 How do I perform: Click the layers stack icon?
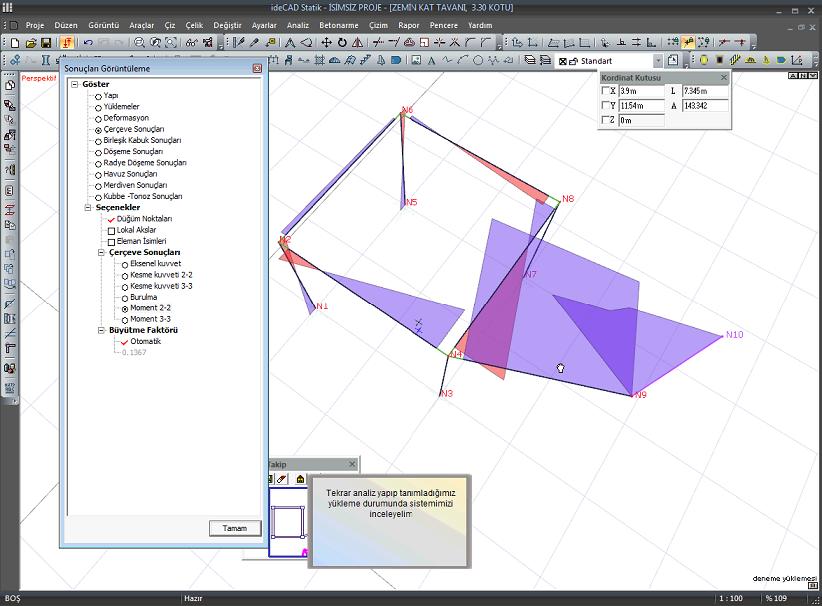[x=530, y=61]
